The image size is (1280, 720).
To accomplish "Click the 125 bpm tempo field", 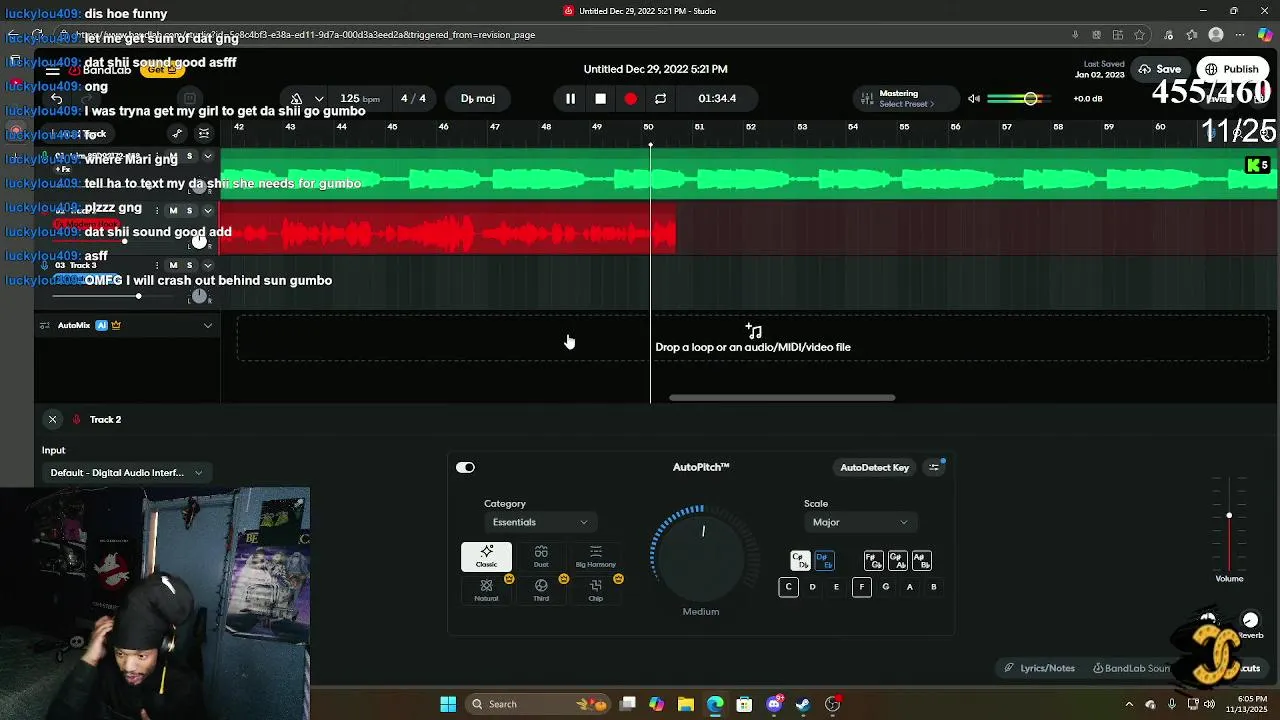I will (x=360, y=98).
